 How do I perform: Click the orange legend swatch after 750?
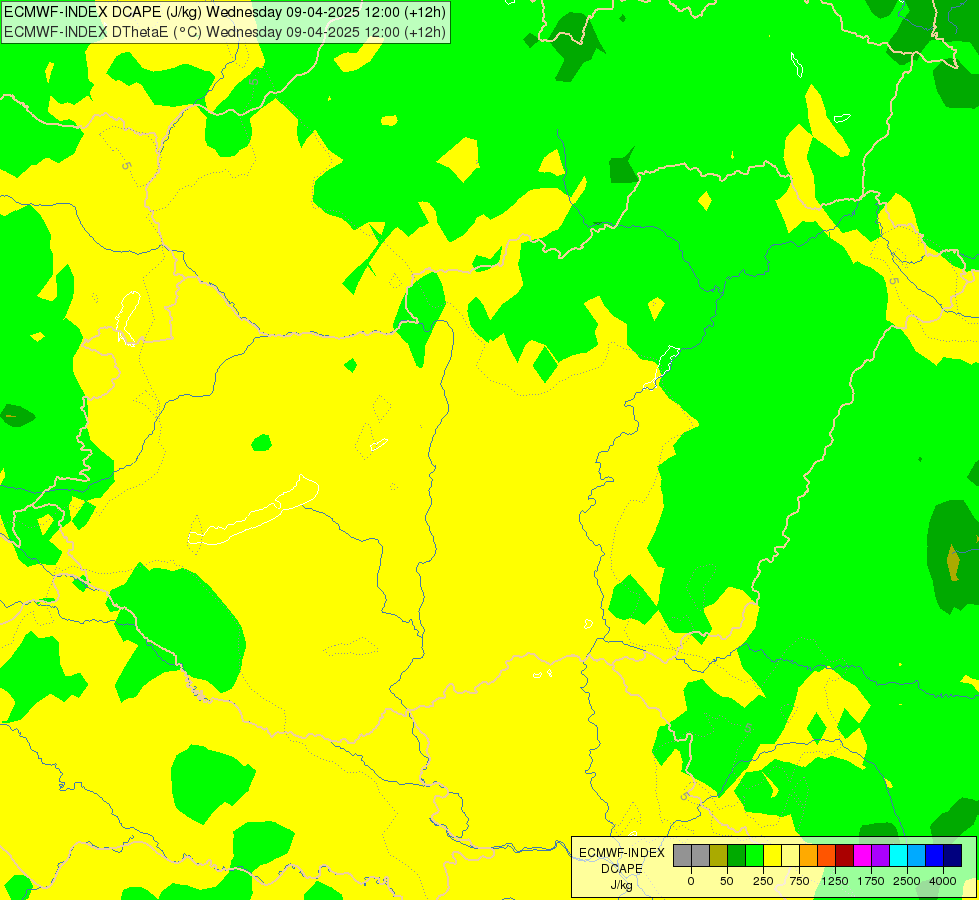(x=809, y=856)
